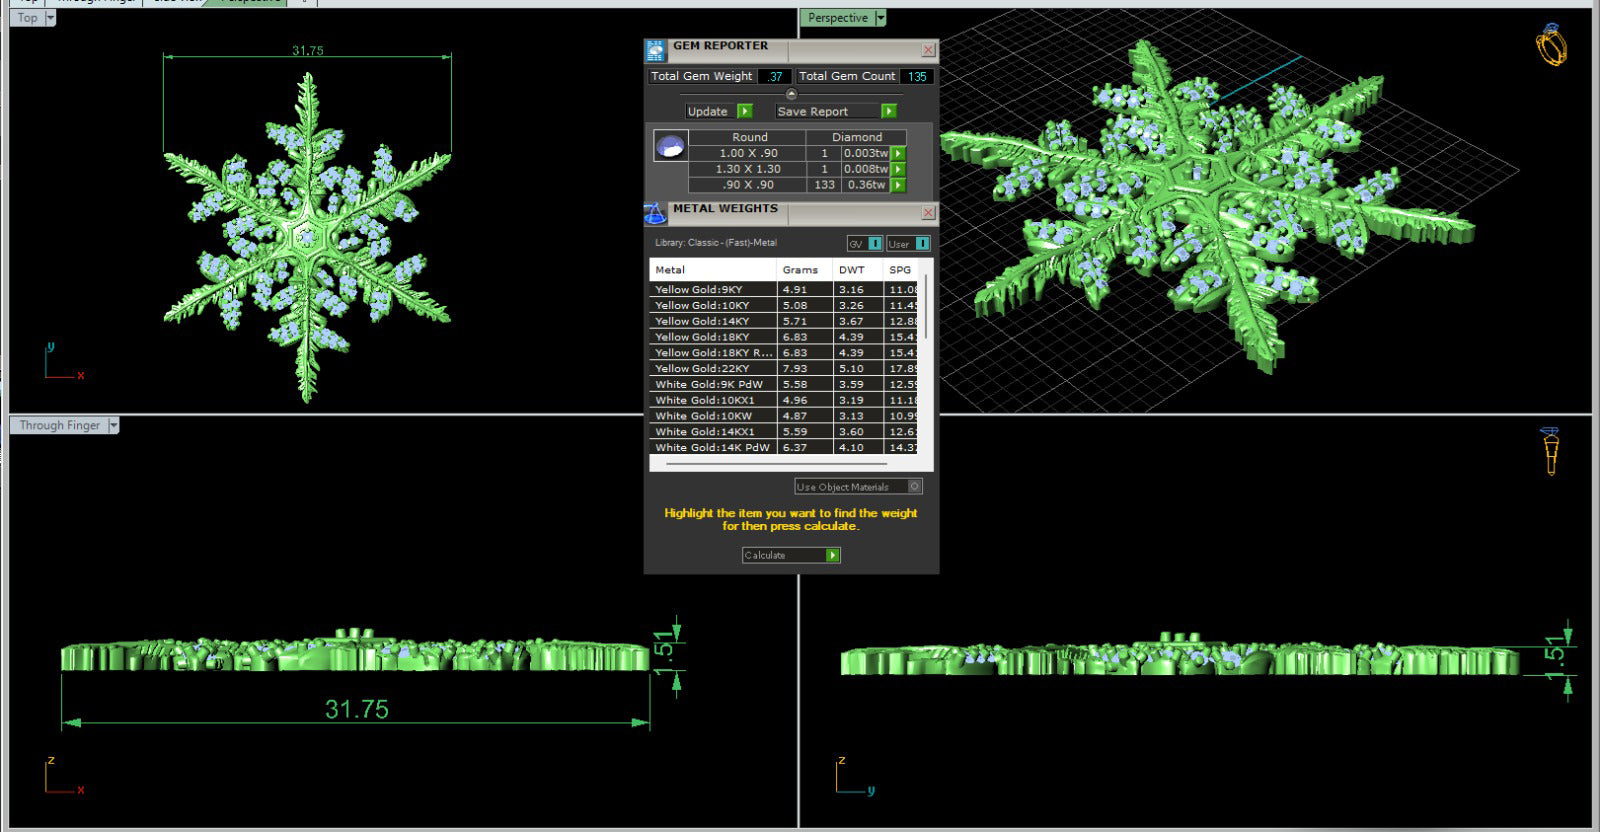
Task: Collapse the Gem Reporter with the up-arrow handle
Action: [791, 94]
